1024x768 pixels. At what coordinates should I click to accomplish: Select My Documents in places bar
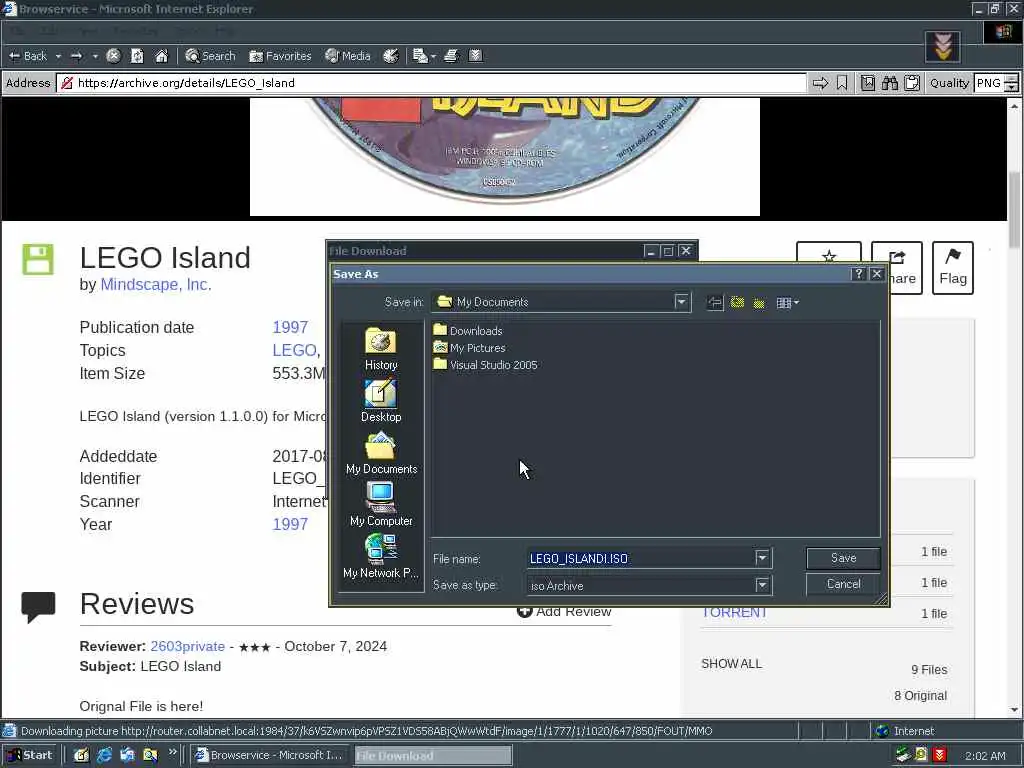(381, 453)
